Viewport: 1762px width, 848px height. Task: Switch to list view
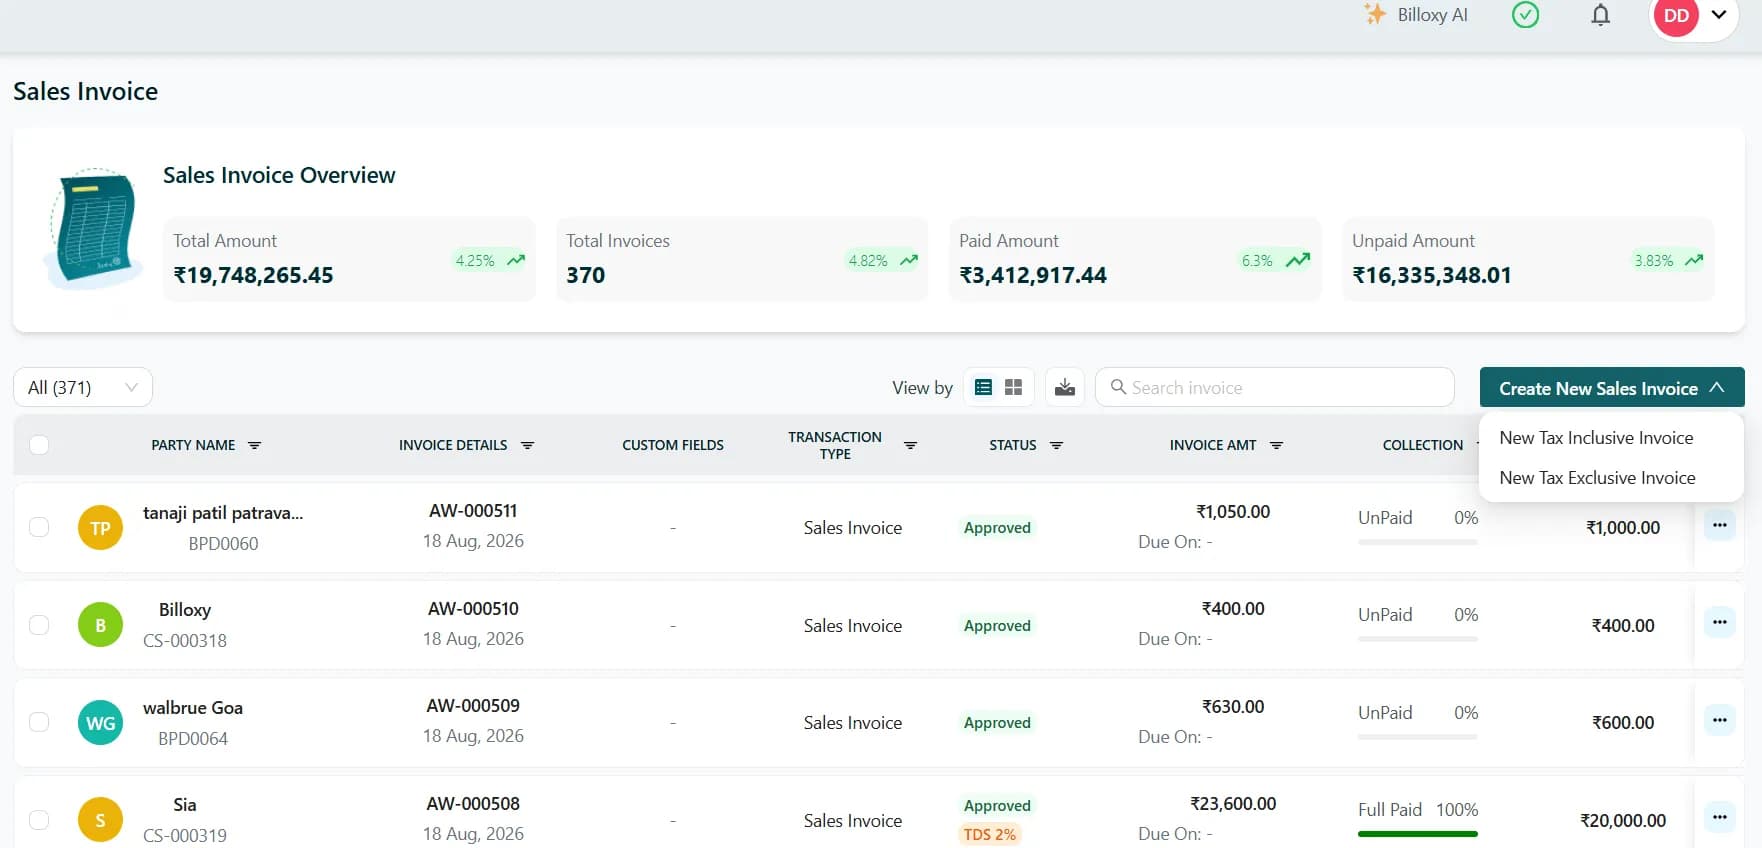pyautogui.click(x=983, y=387)
